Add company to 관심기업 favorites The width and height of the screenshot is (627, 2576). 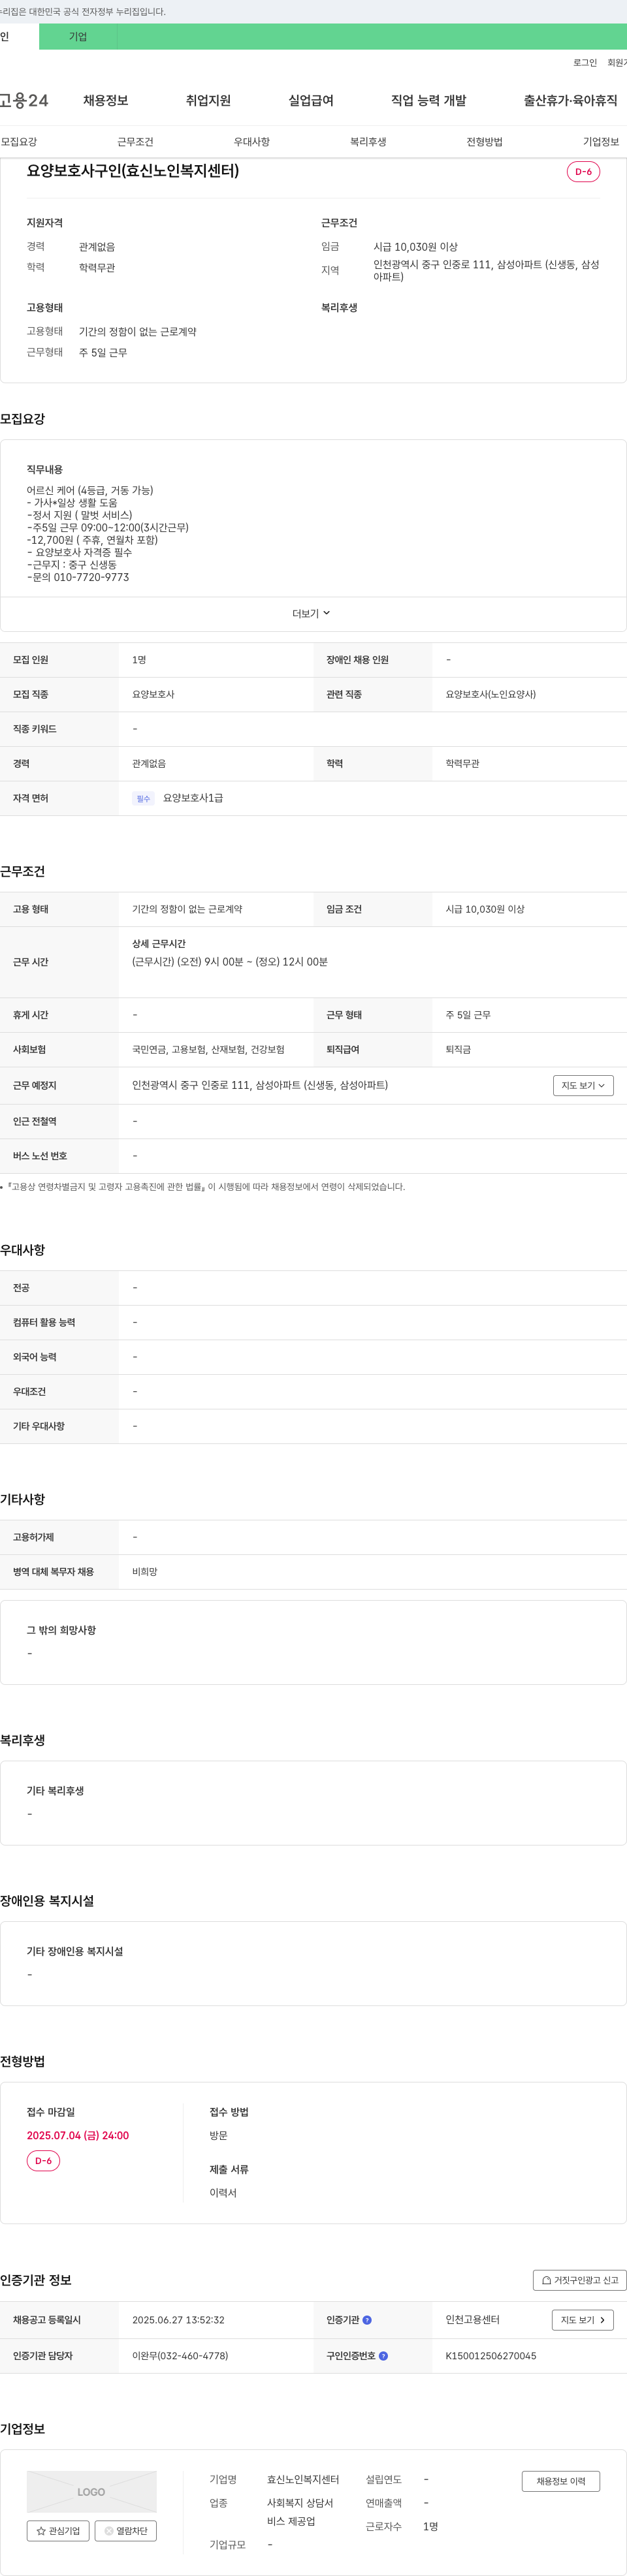pos(58,2530)
